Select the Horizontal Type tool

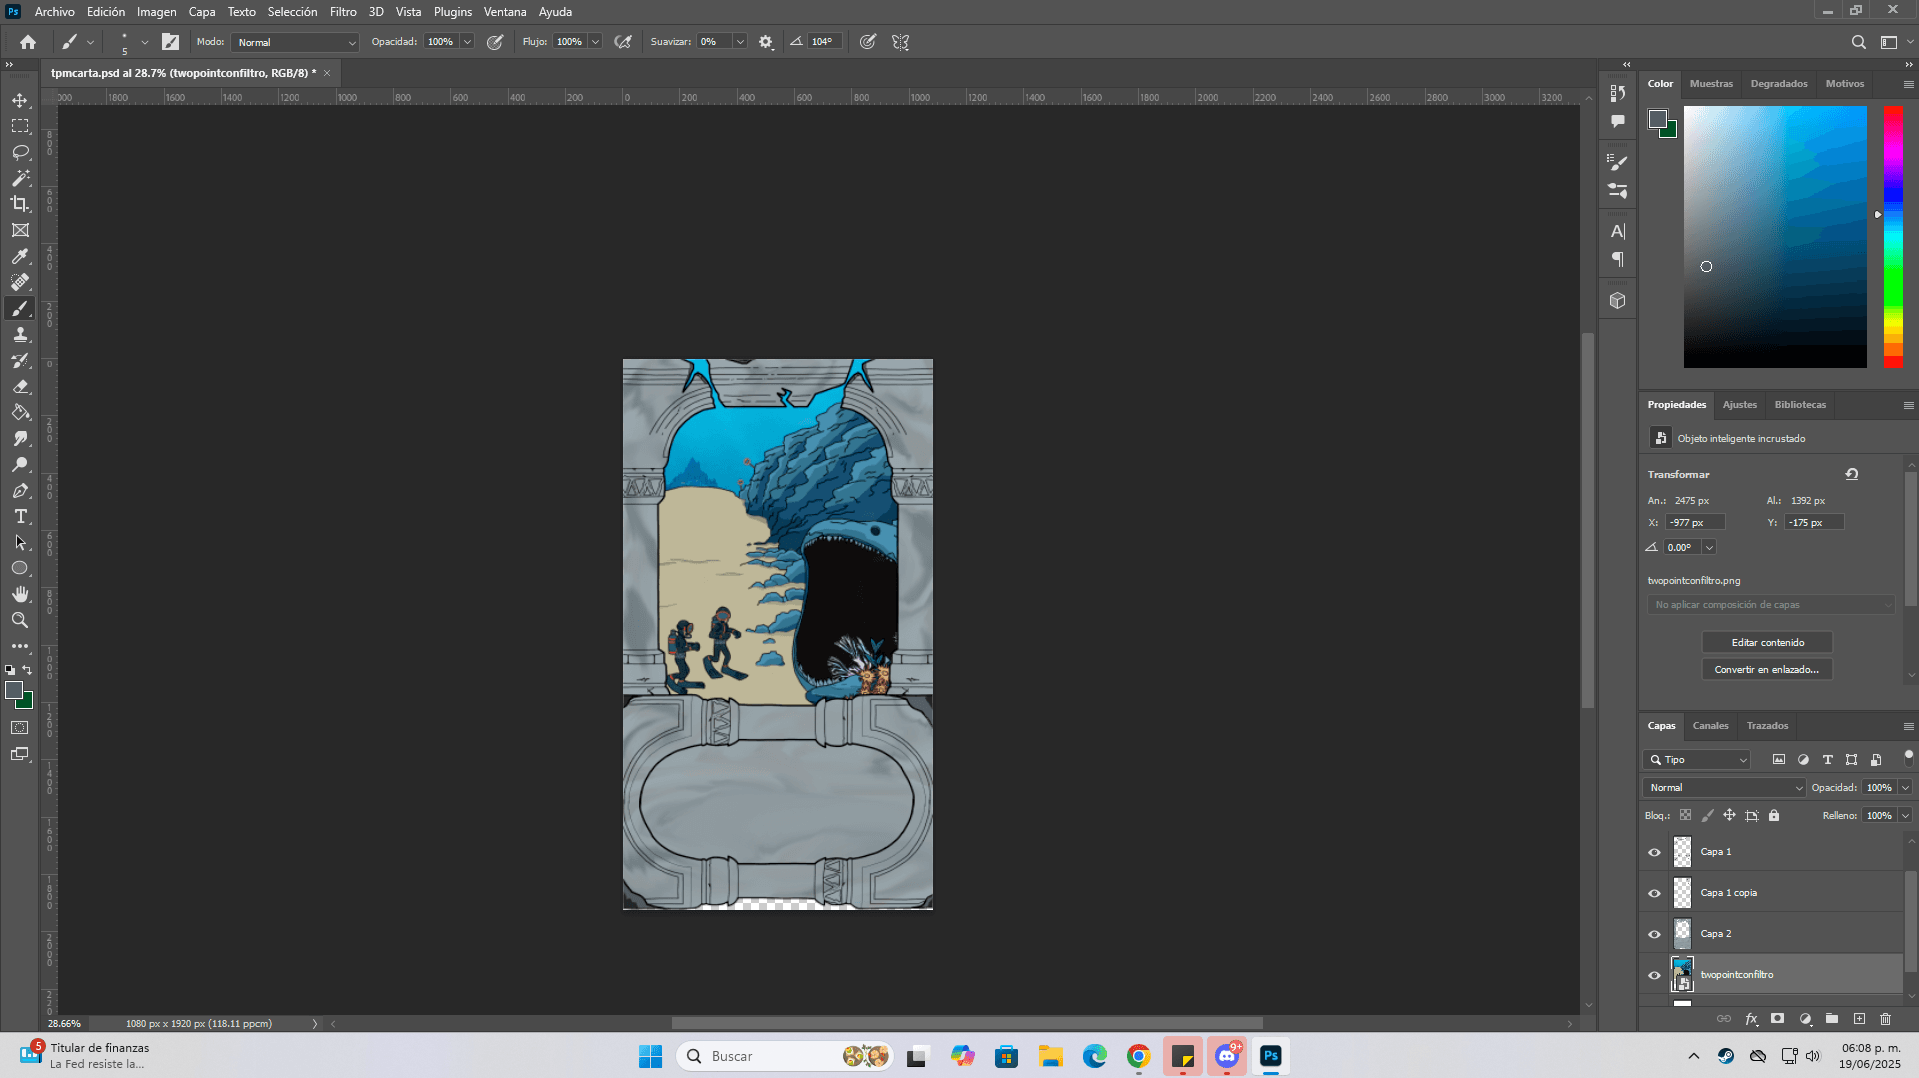tap(20, 516)
